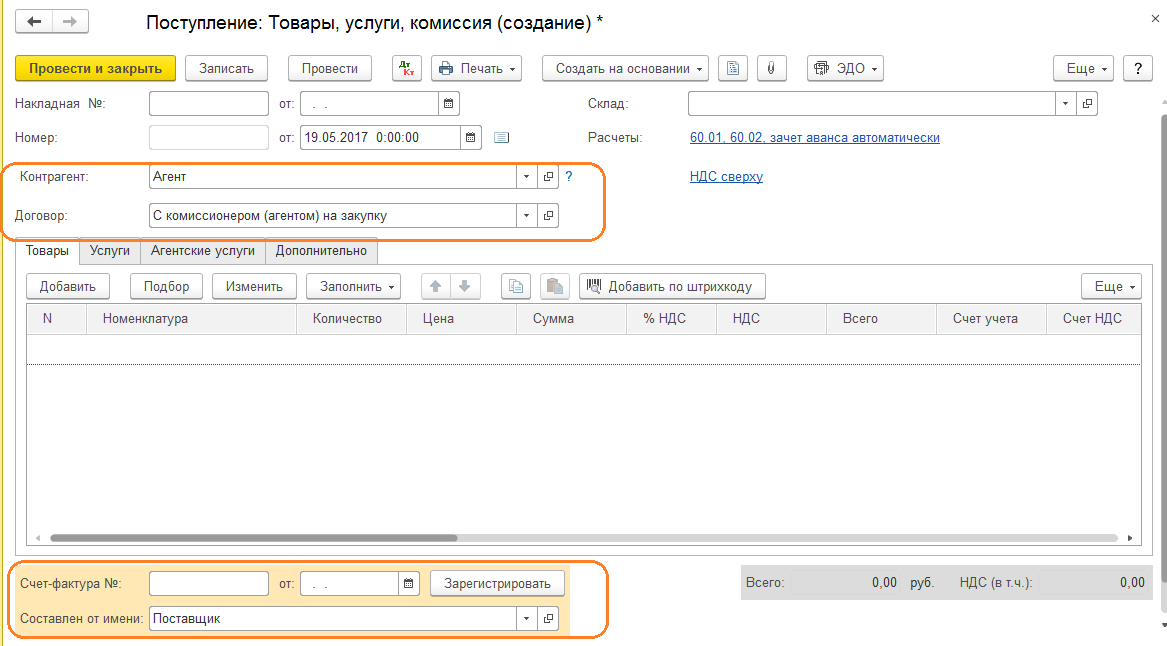
Task: Open calendar for Накладная date
Action: [449, 103]
